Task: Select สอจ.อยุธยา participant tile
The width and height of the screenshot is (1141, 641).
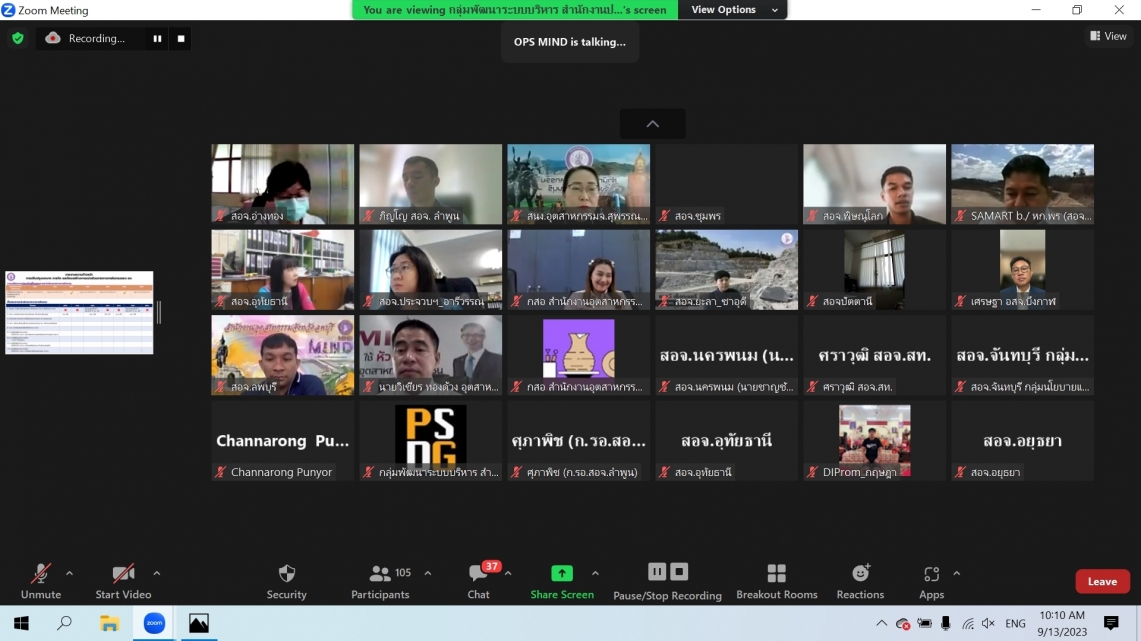Action: 1022,441
